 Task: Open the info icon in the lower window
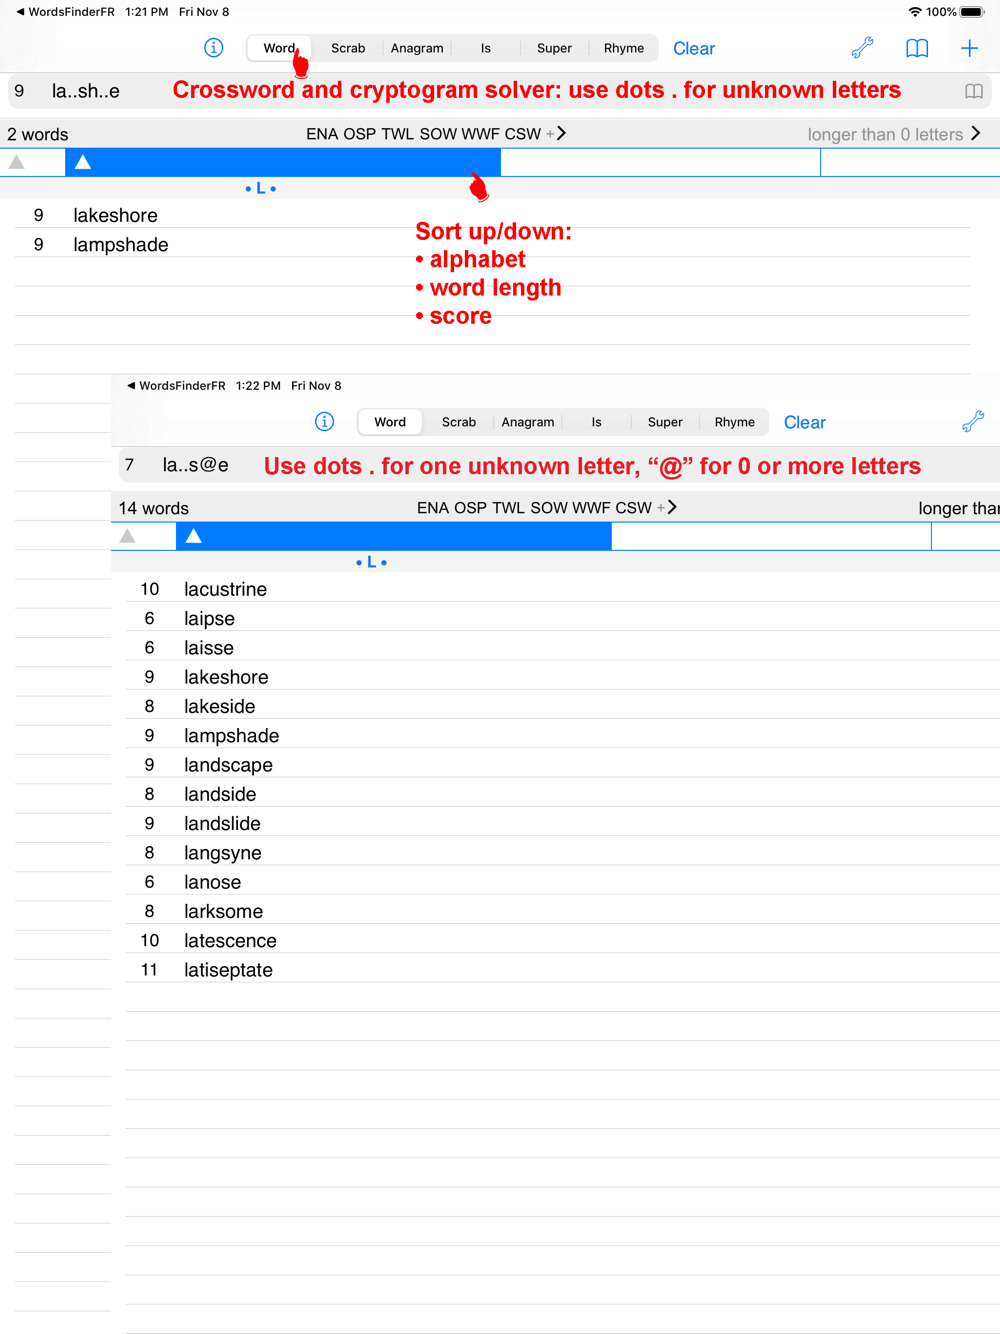[324, 422]
